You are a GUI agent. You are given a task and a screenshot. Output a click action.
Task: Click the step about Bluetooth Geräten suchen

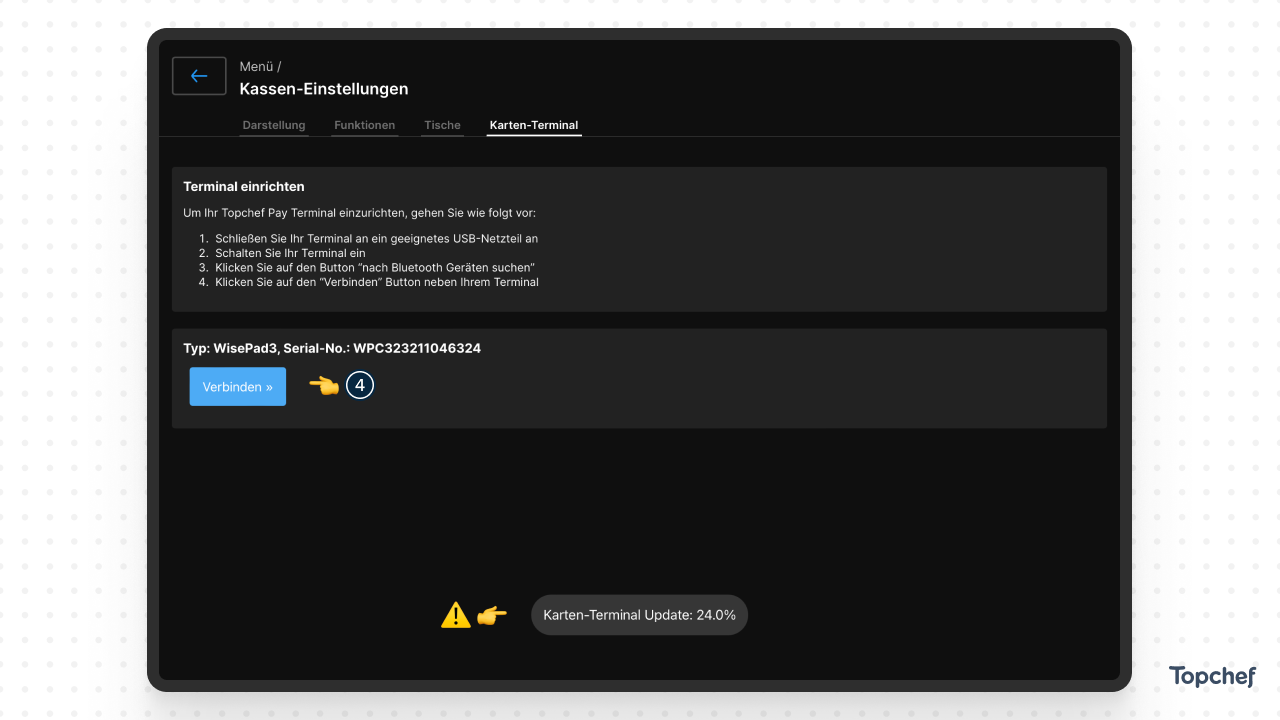375,268
